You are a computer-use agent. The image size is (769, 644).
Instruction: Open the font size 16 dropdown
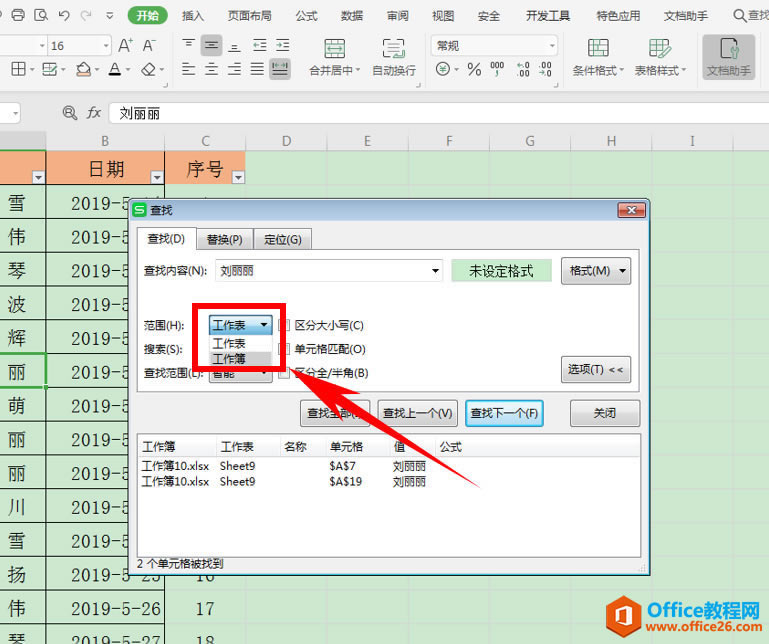point(106,46)
